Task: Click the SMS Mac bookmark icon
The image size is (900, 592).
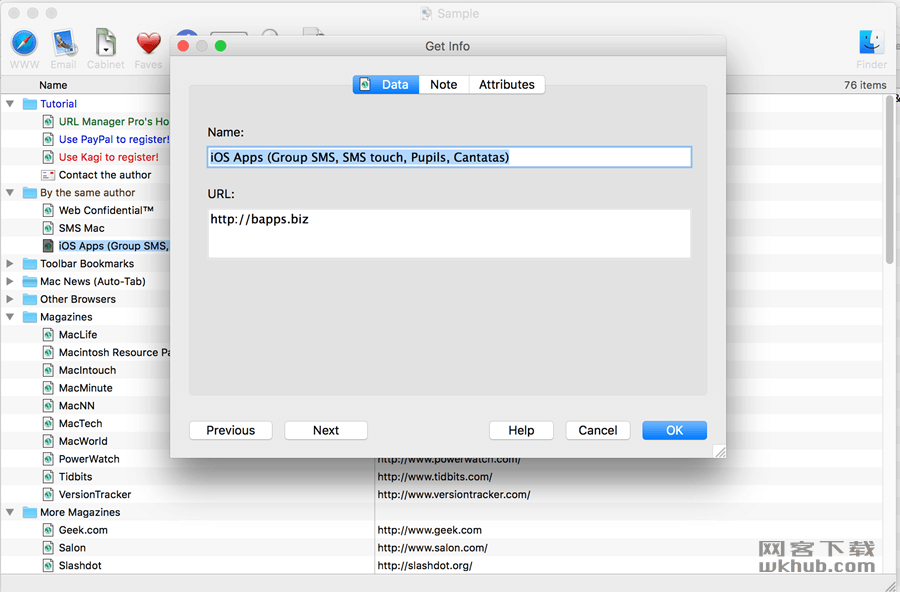Action: click(x=48, y=229)
